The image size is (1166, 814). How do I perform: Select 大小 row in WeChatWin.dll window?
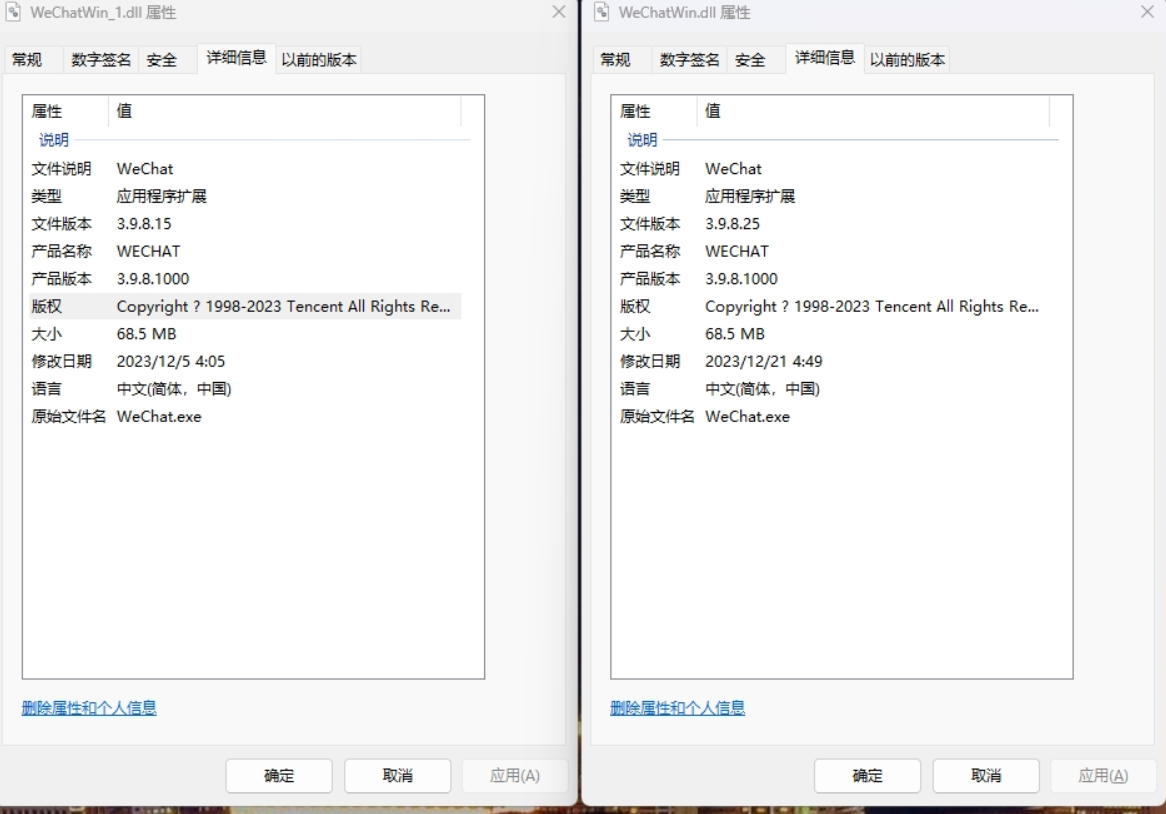(833, 334)
